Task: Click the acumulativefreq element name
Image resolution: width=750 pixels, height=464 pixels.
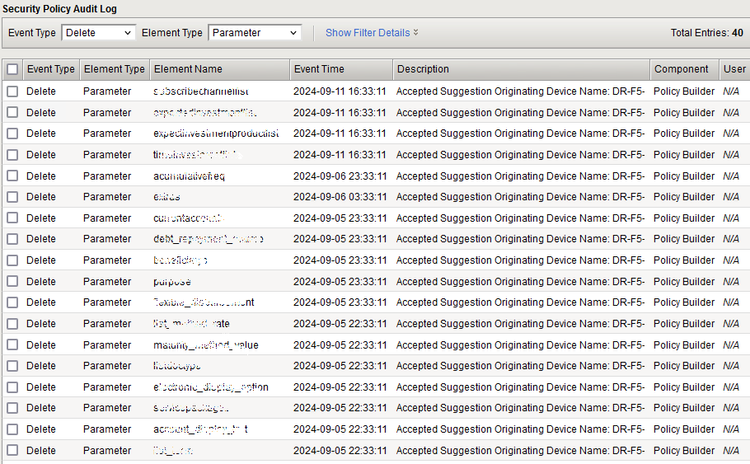Action: point(189,176)
